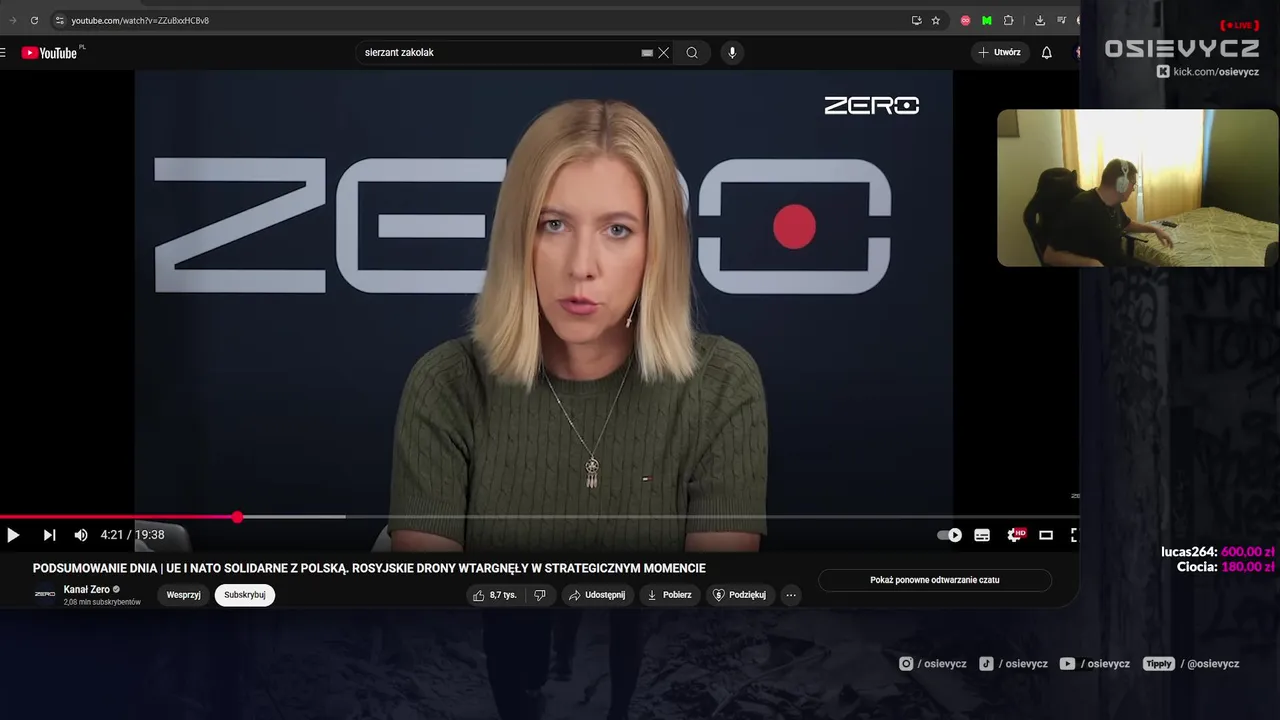Open the on-screen keyboard icon in search
This screenshot has height=720, width=1280.
pos(647,53)
